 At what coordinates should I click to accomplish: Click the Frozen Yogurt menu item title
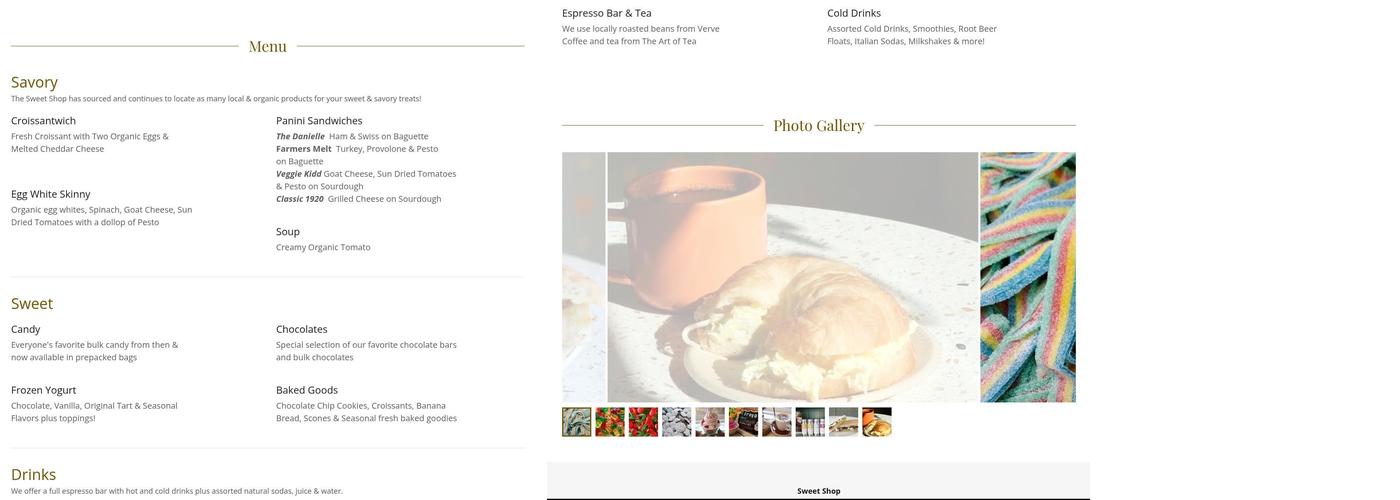pos(44,390)
